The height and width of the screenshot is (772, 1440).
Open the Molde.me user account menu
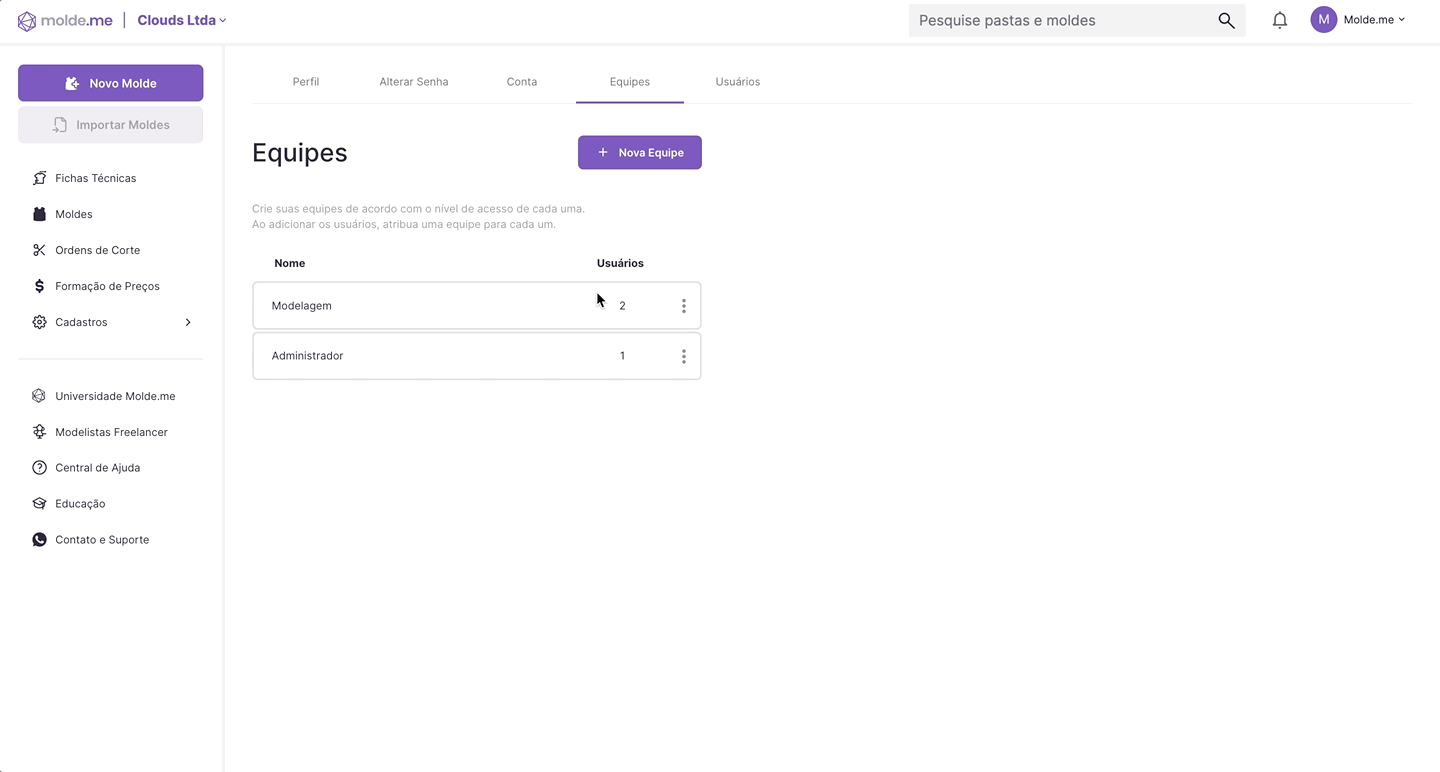[x=1359, y=20]
